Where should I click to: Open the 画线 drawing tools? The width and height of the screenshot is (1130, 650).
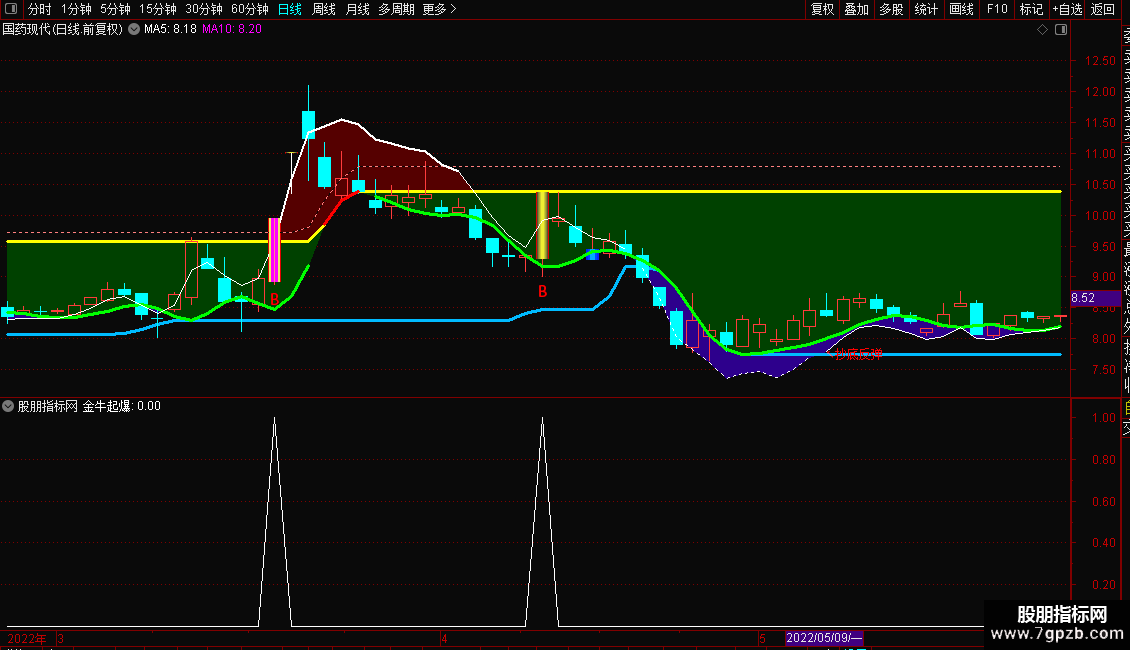click(961, 9)
